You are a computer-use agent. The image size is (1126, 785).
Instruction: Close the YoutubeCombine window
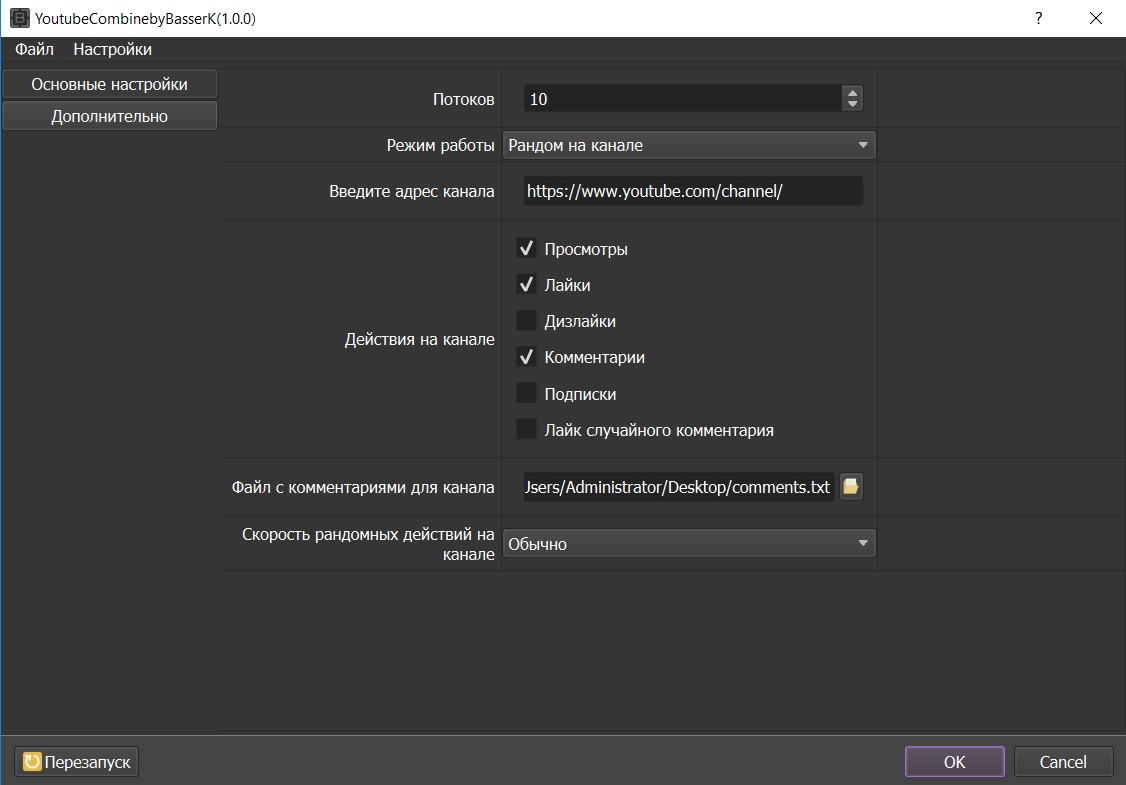[x=1097, y=18]
